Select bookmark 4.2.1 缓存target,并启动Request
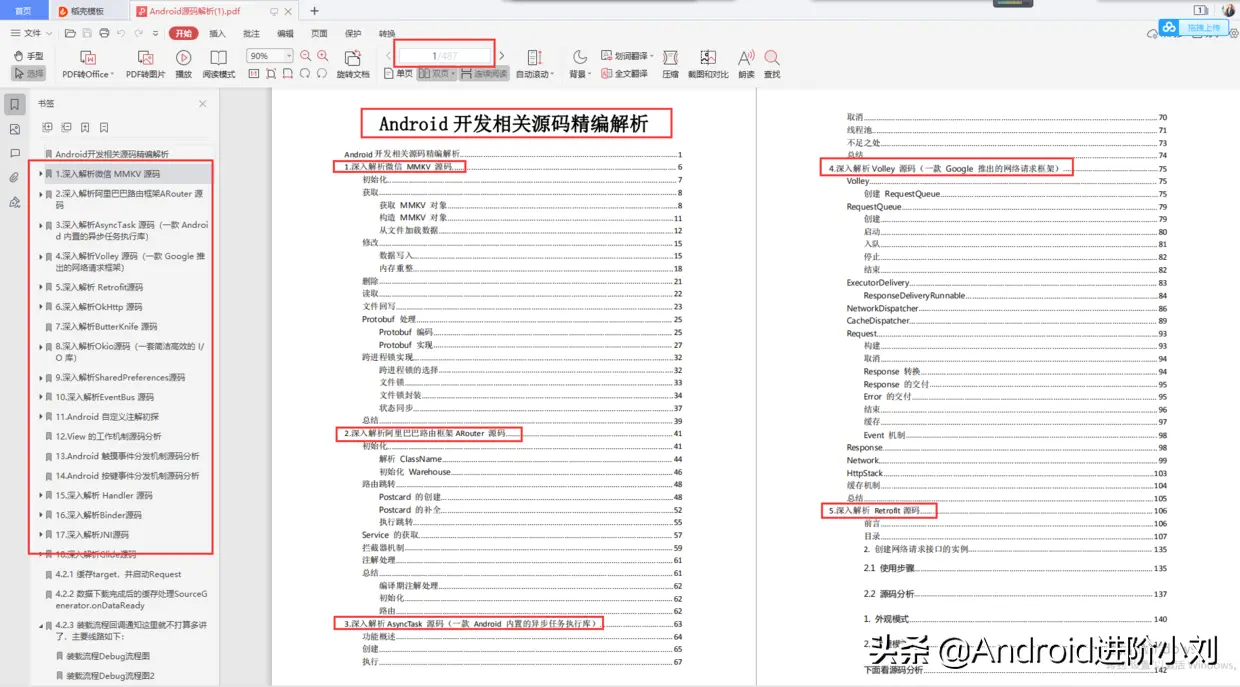The width and height of the screenshot is (1240, 687). [x=118, y=574]
